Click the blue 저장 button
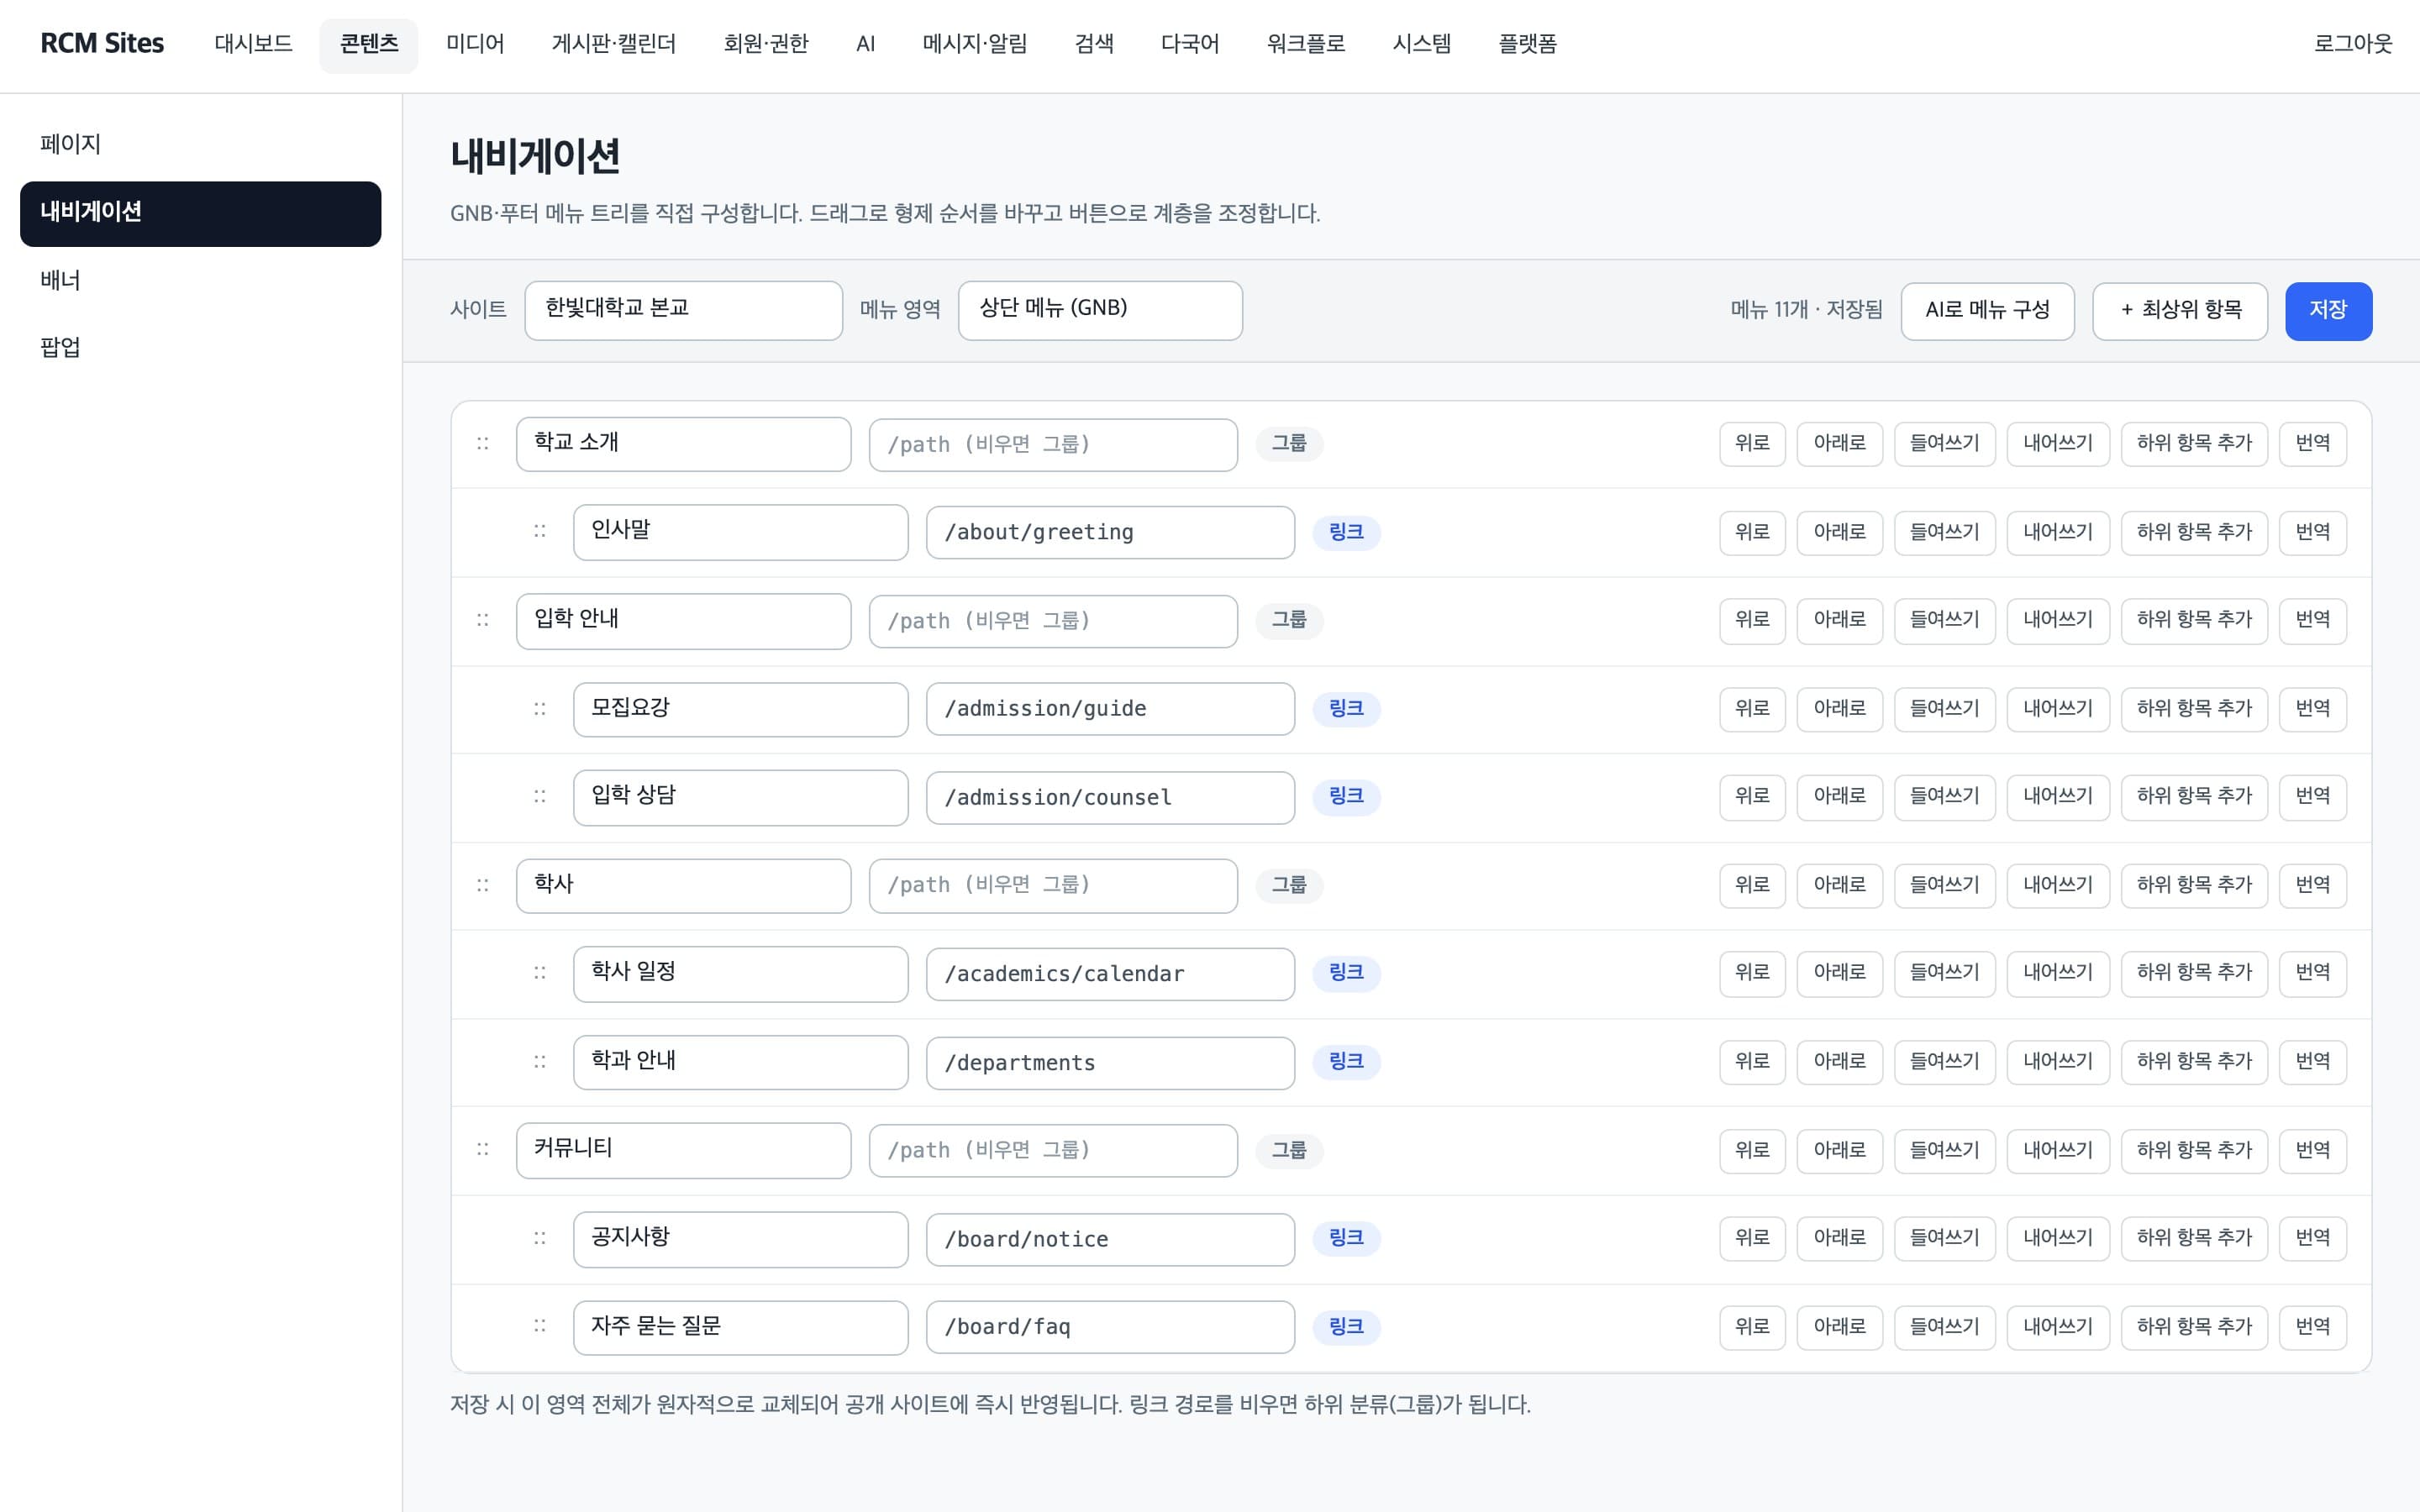This screenshot has height=1512, width=2420. (2328, 310)
